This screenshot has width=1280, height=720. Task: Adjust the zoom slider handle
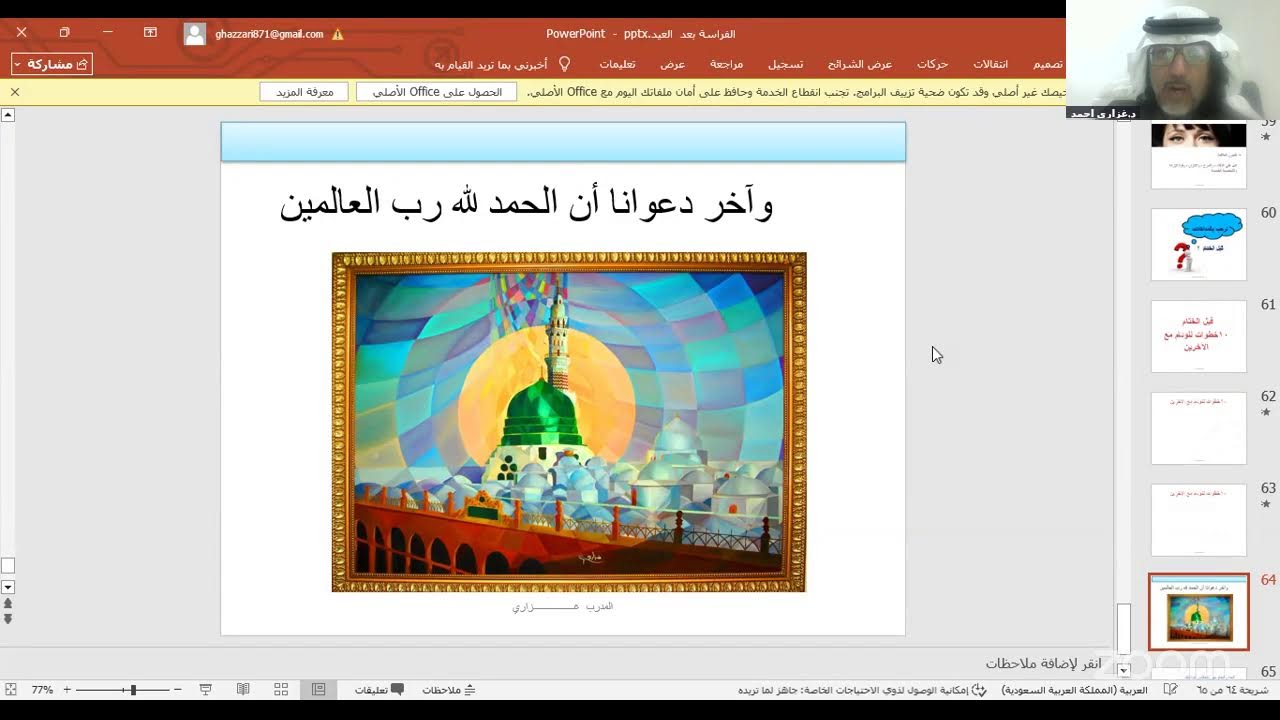(x=133, y=690)
